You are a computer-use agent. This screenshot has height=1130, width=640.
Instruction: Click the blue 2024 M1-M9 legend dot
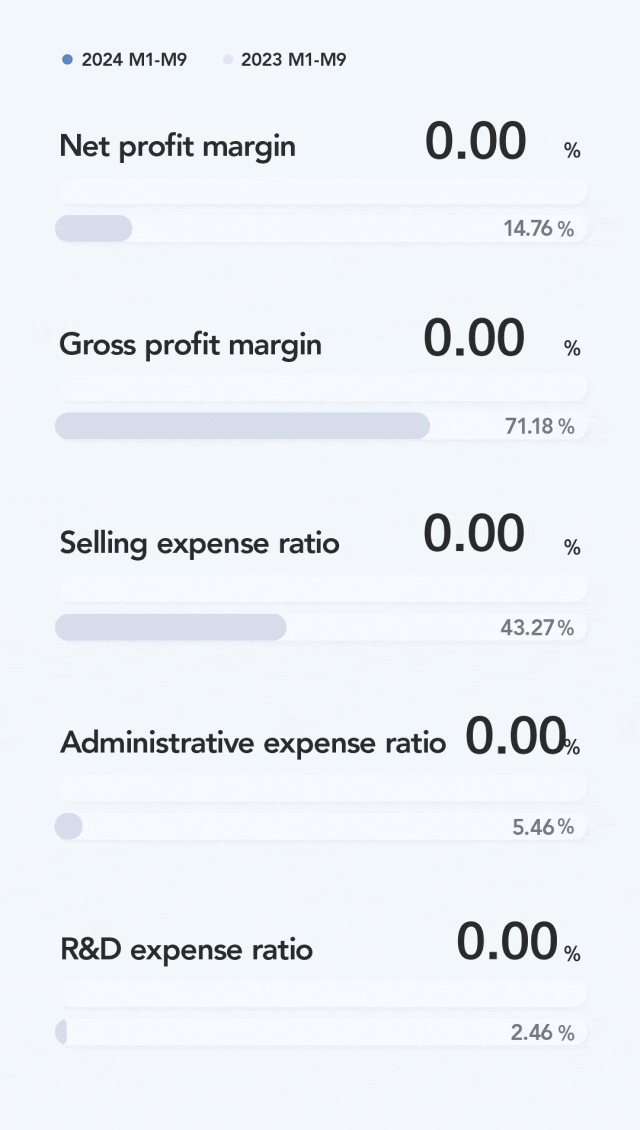(67, 60)
